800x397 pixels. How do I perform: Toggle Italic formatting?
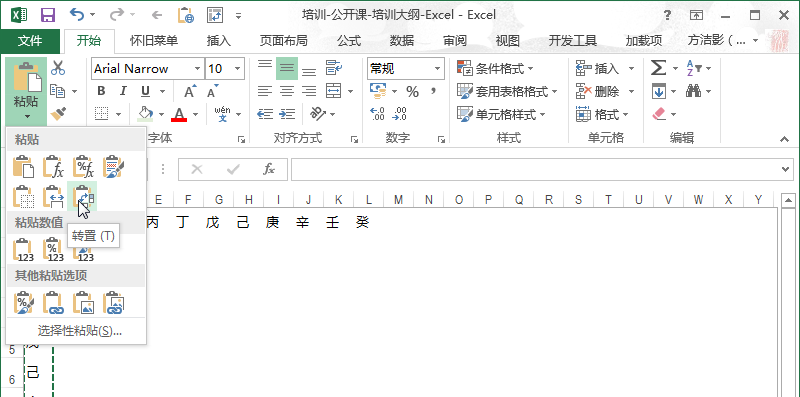click(x=123, y=91)
